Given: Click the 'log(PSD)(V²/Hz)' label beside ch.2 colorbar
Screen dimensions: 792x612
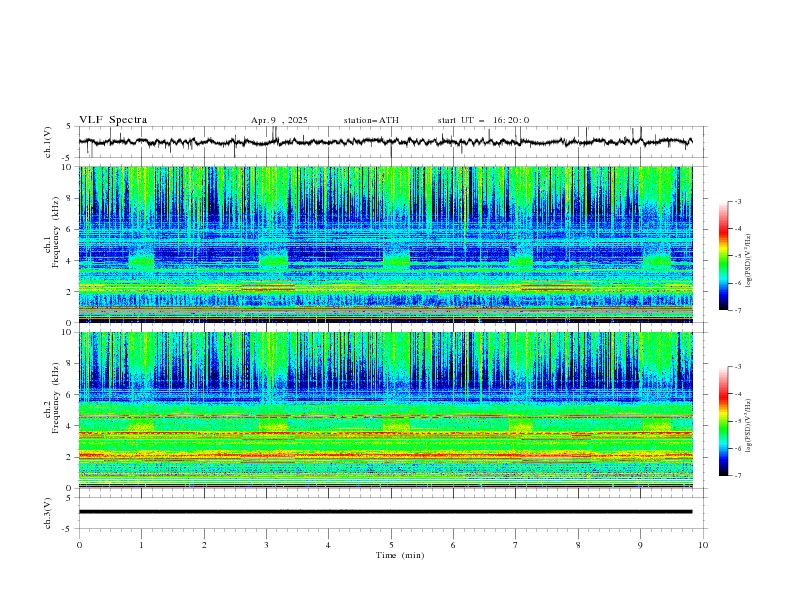Looking at the screenshot, I should coord(748,426).
